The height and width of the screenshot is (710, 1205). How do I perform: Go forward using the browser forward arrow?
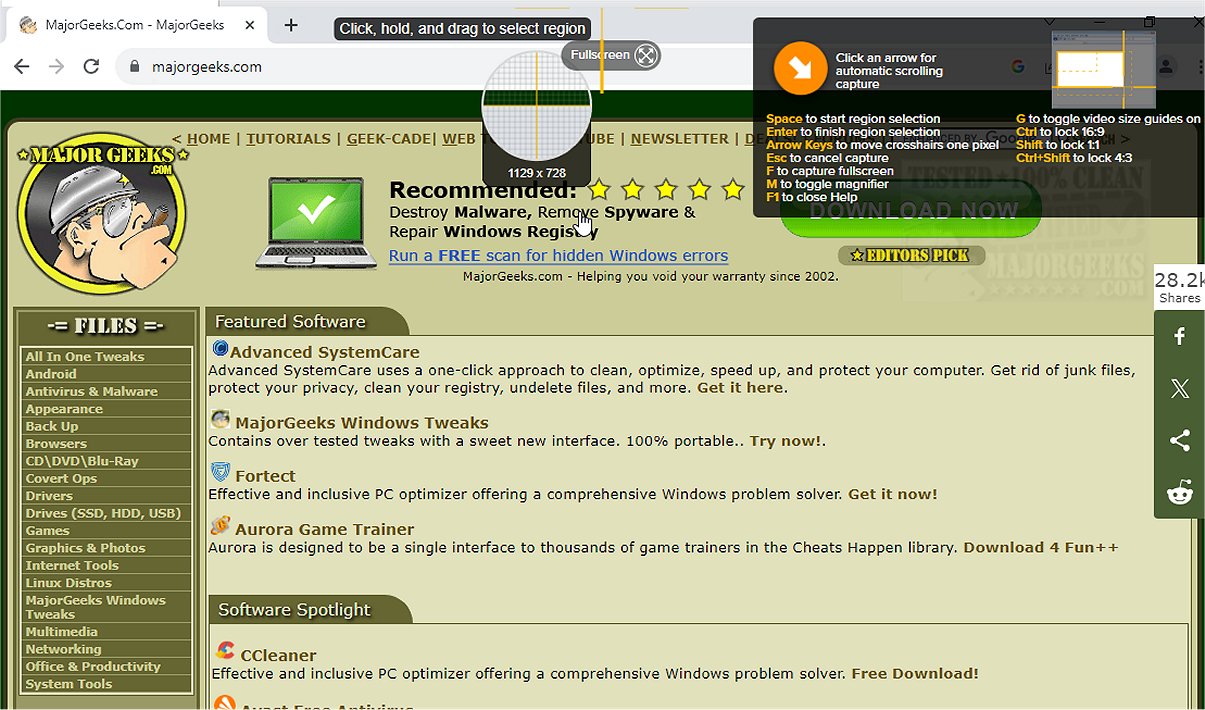pos(57,66)
